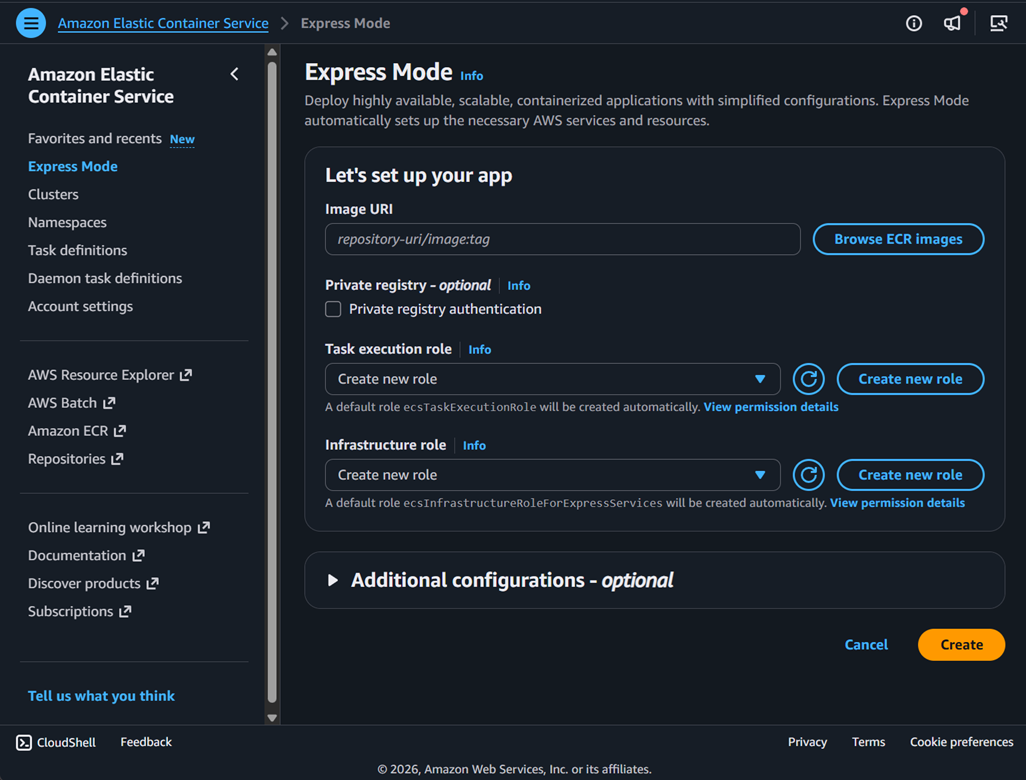Screen dimensions: 1026x780
Task: Click the AWS Resource Explorer external link icon
Action: point(186,375)
